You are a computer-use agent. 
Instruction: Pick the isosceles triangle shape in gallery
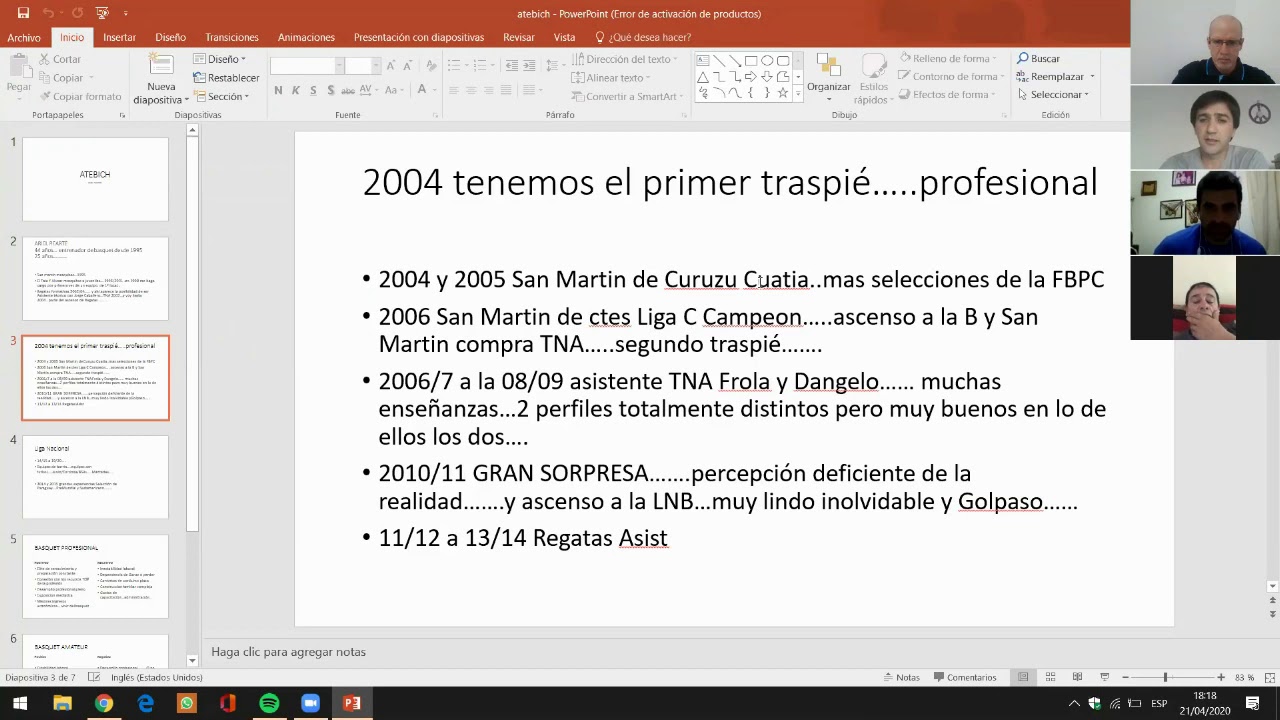click(x=703, y=77)
